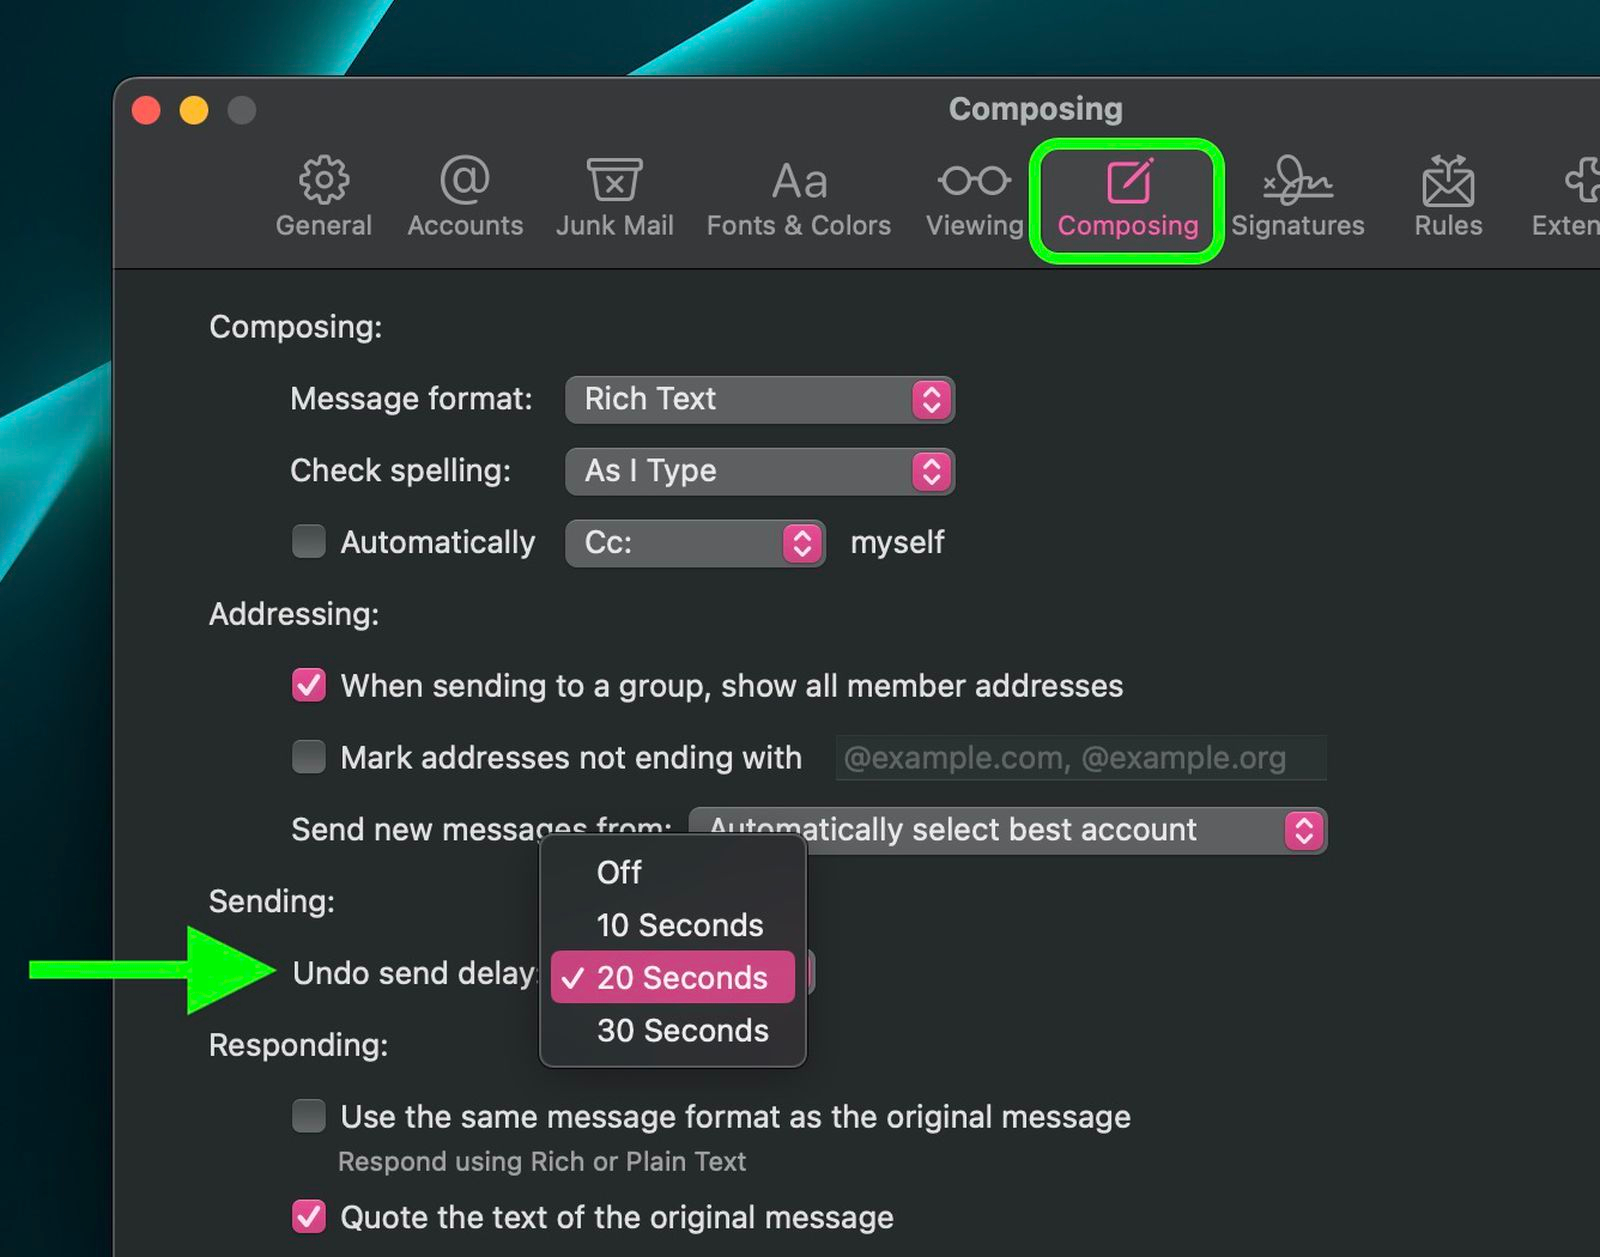Click the Message format: label
This screenshot has height=1257, width=1600.
pos(411,399)
